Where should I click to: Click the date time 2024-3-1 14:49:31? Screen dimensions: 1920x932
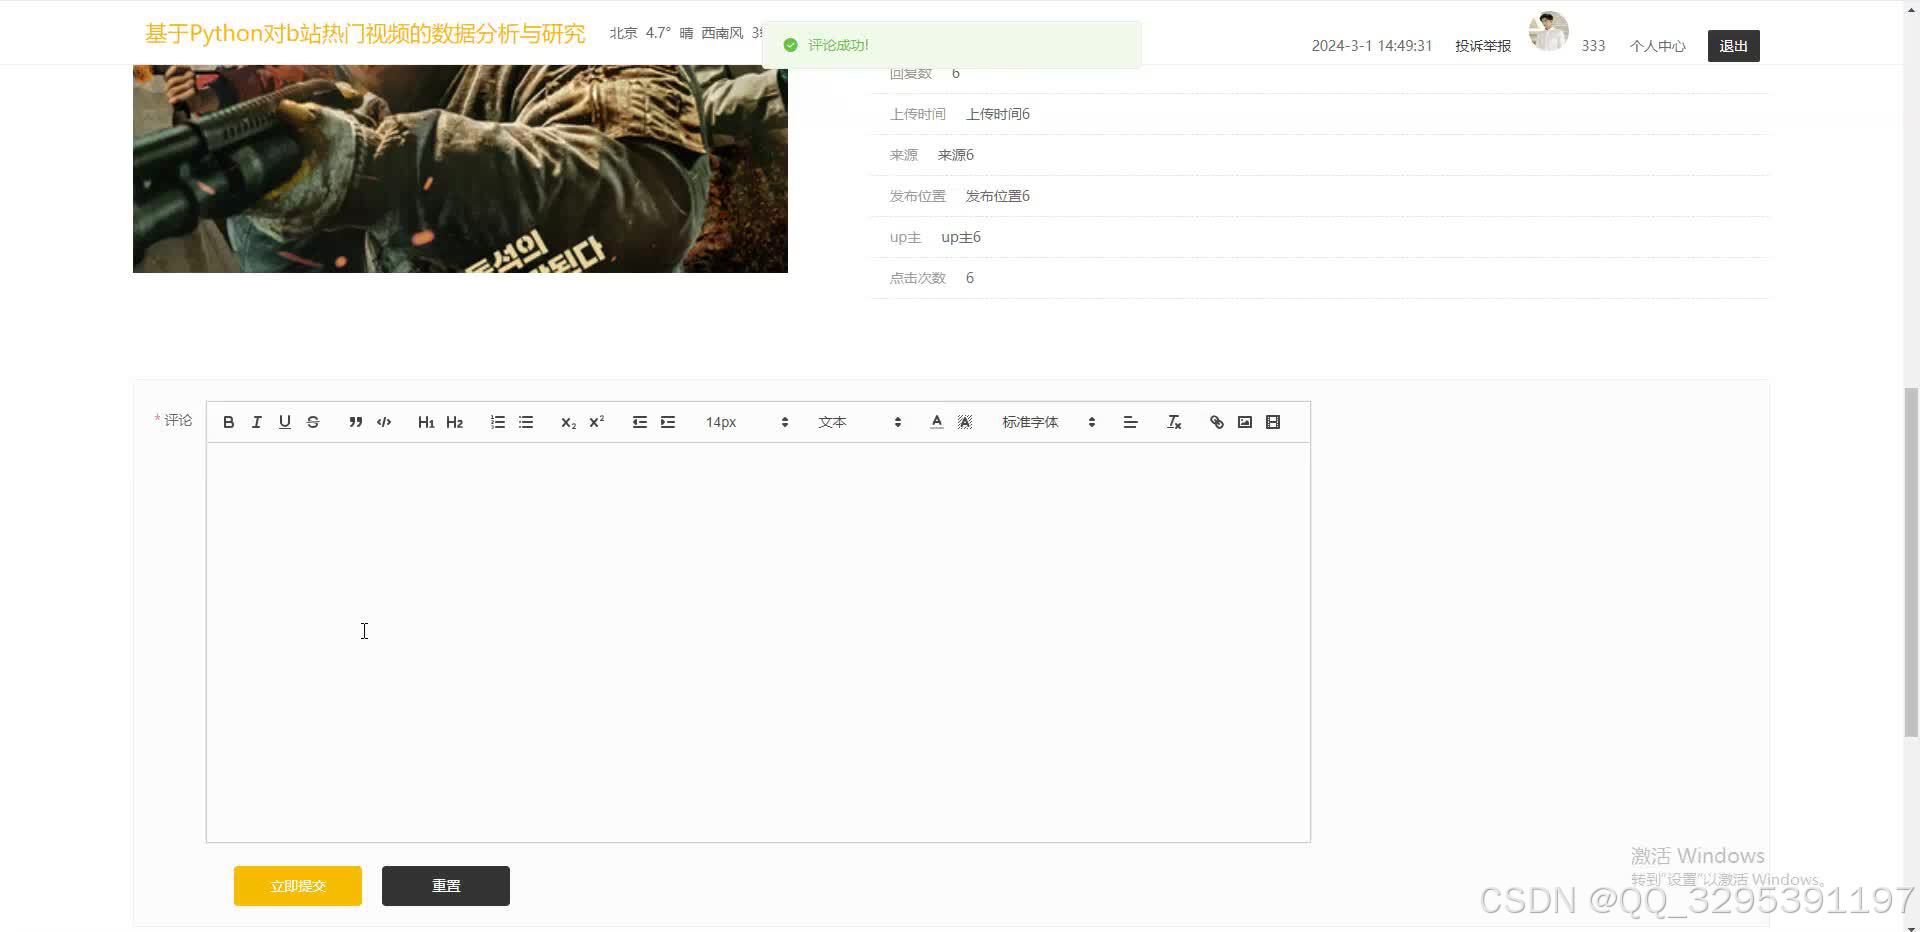[1372, 46]
